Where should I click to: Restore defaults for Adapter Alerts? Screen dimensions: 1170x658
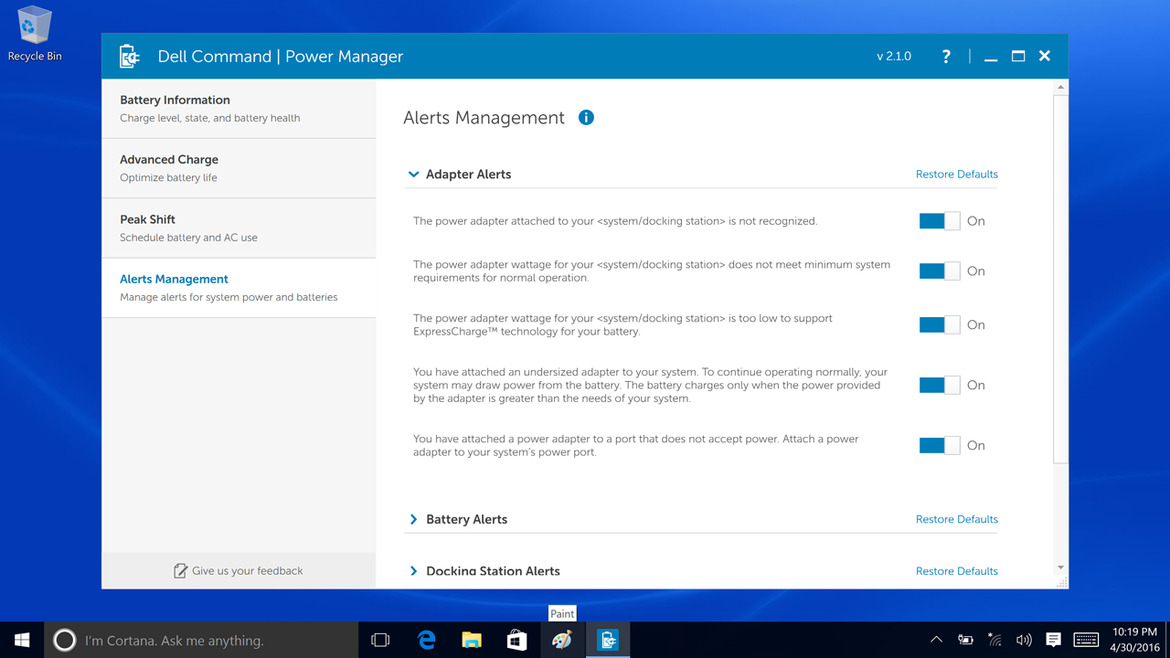[x=957, y=174]
